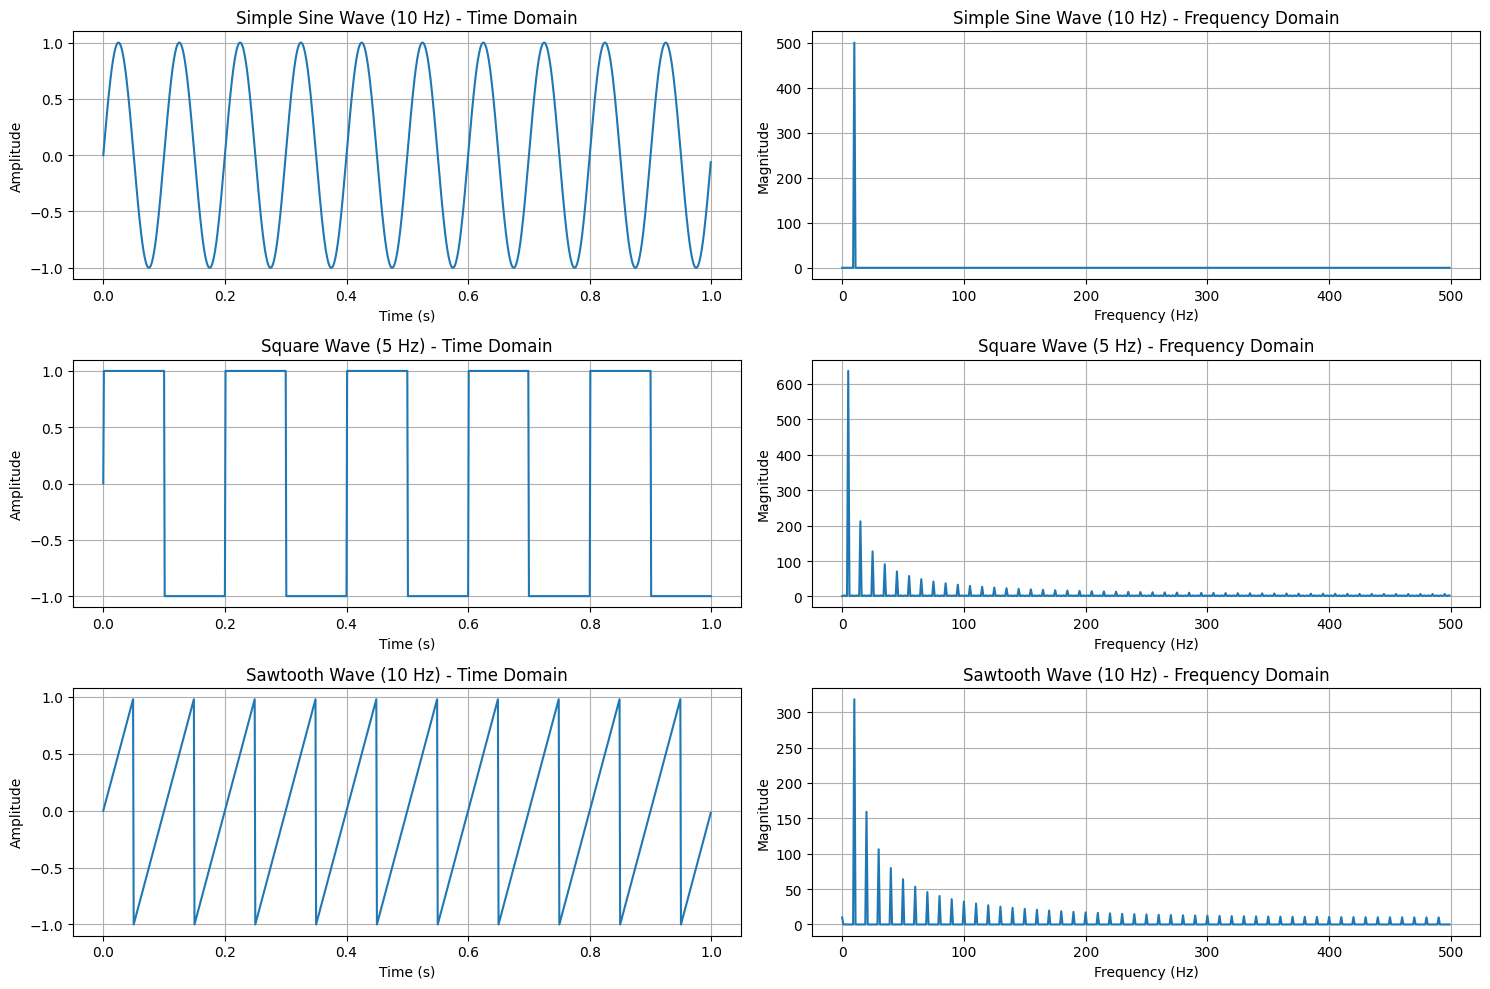
Task: Select 'Frequency (Hz)' label under sine frequency plot
Action: [1146, 315]
